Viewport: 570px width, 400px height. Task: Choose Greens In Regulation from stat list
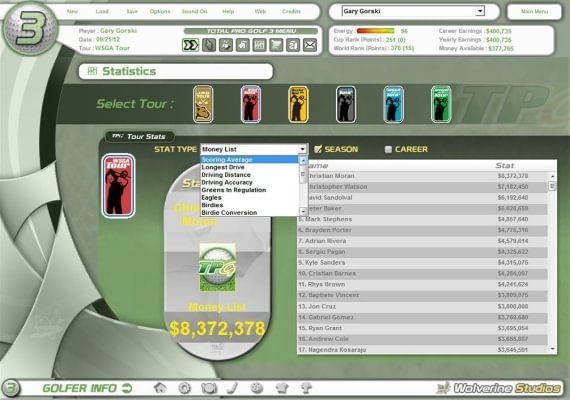[249, 190]
